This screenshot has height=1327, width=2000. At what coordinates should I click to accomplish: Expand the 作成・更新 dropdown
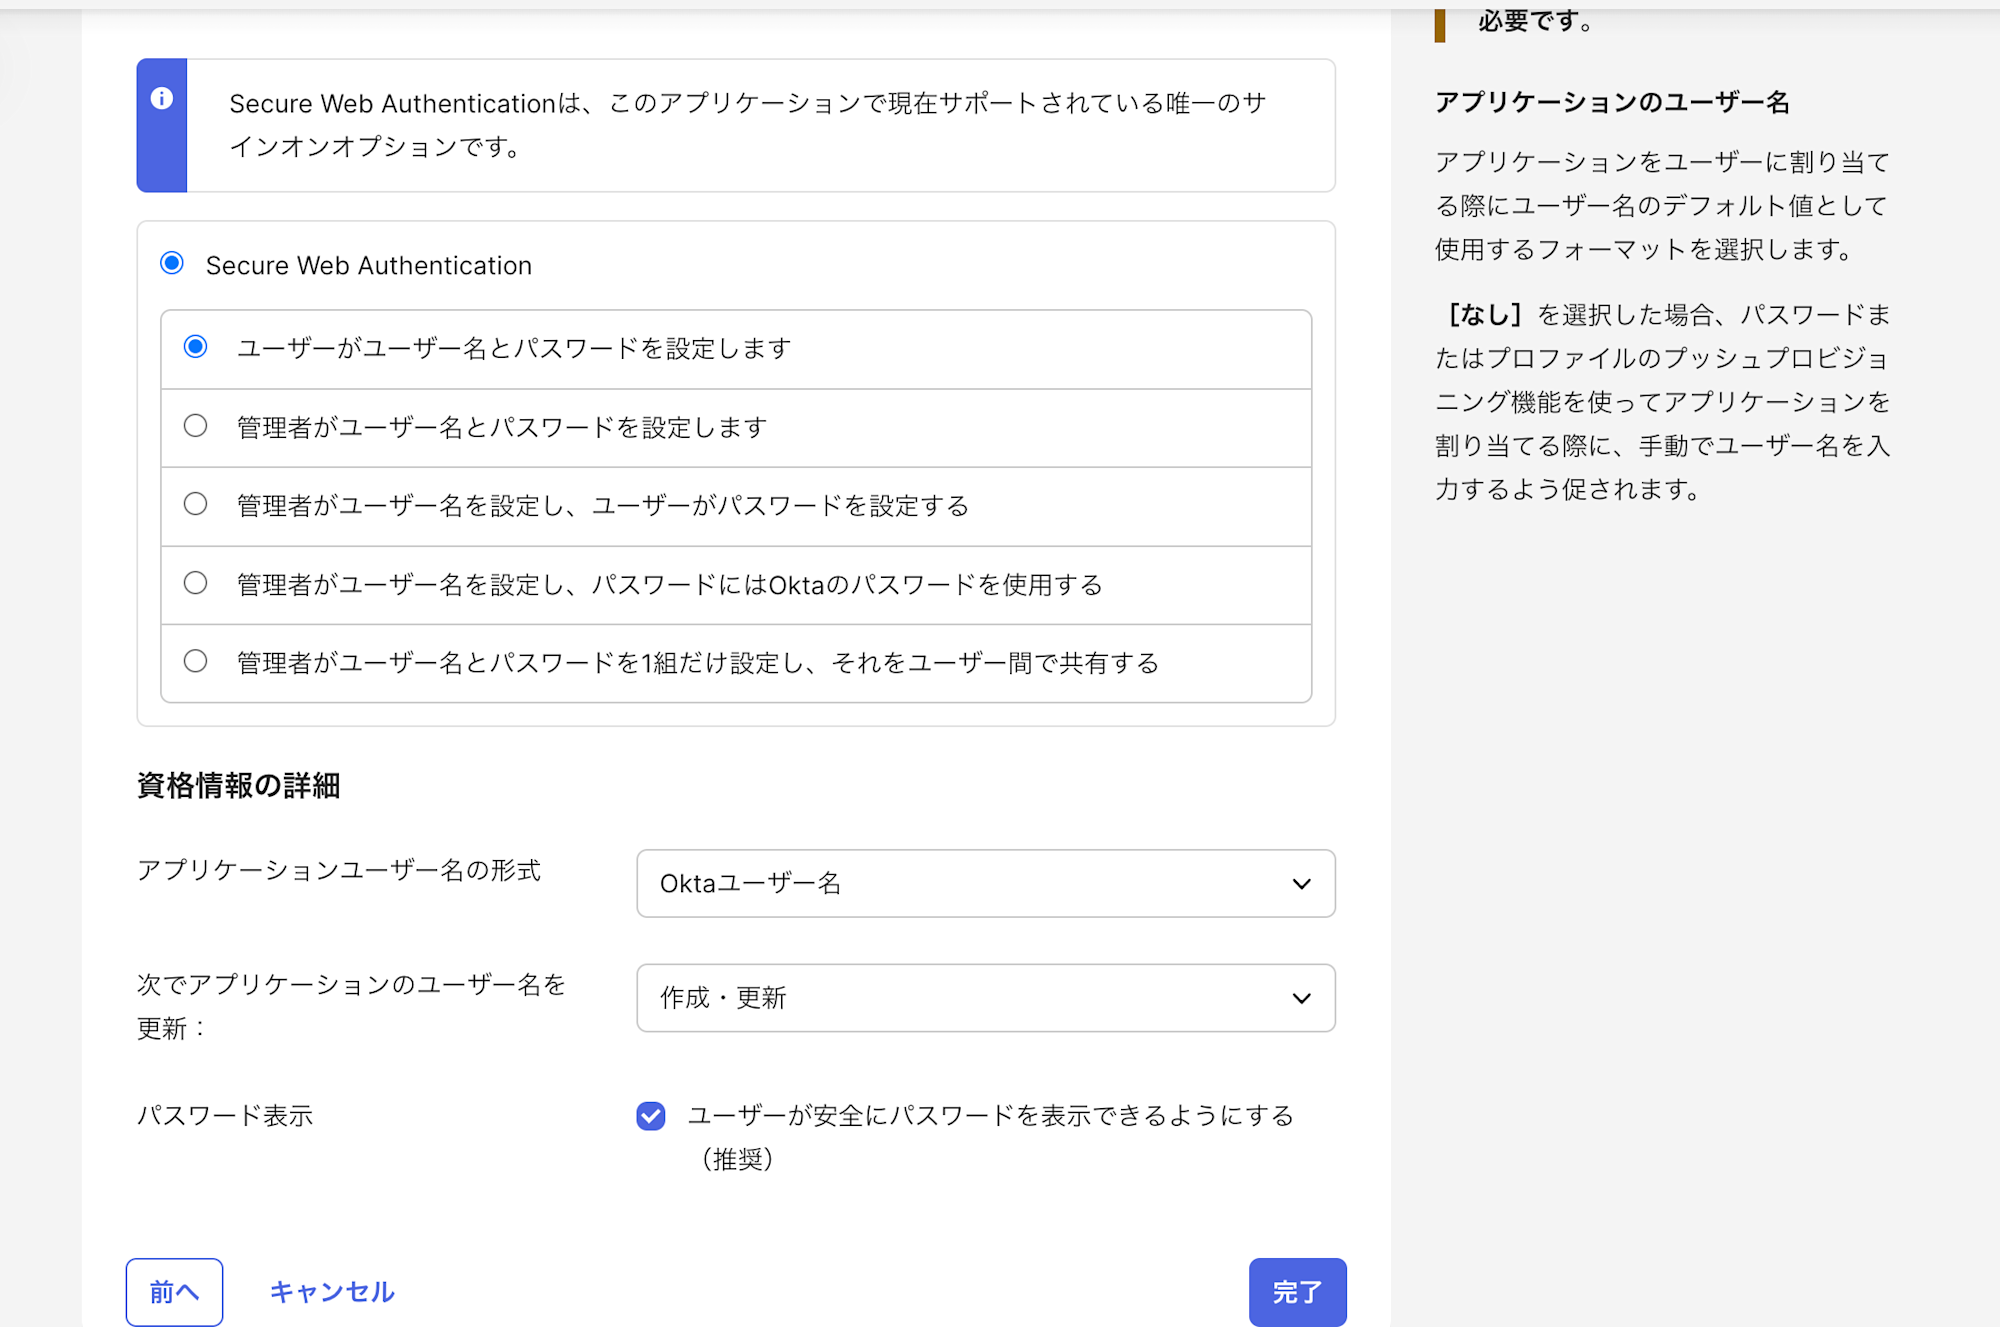coord(985,997)
